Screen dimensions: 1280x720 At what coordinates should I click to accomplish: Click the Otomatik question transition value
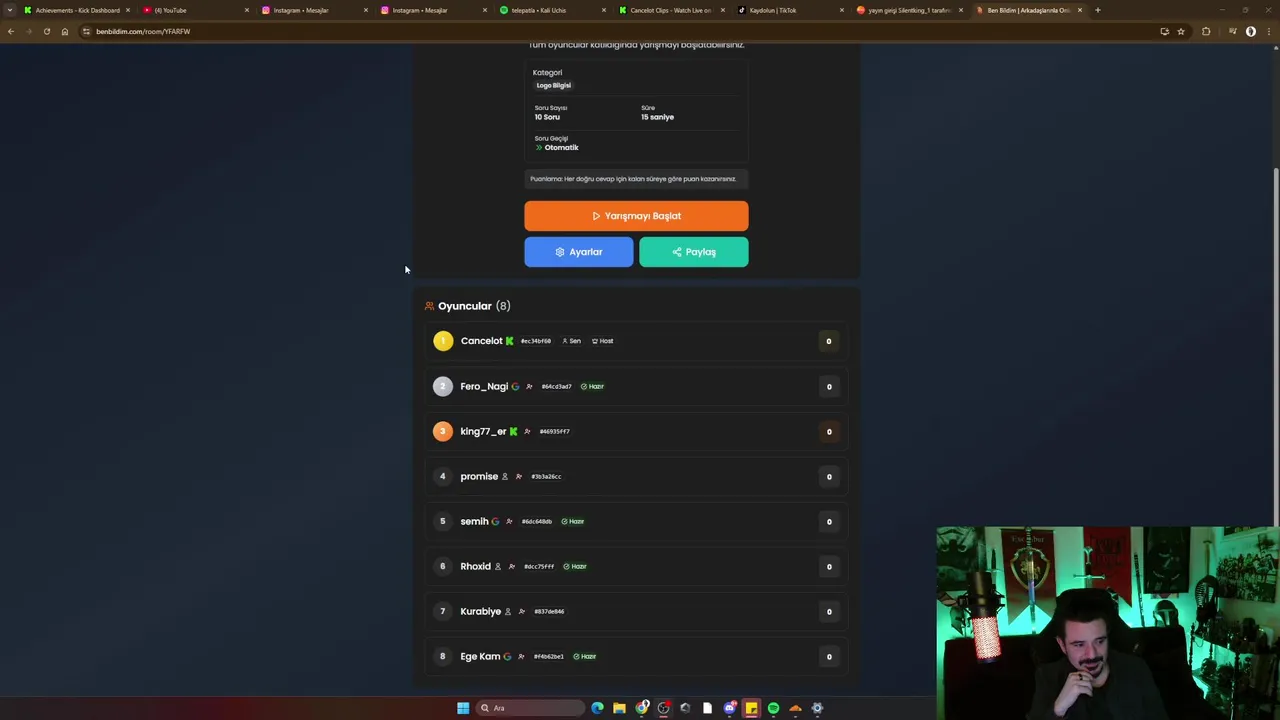(x=561, y=148)
